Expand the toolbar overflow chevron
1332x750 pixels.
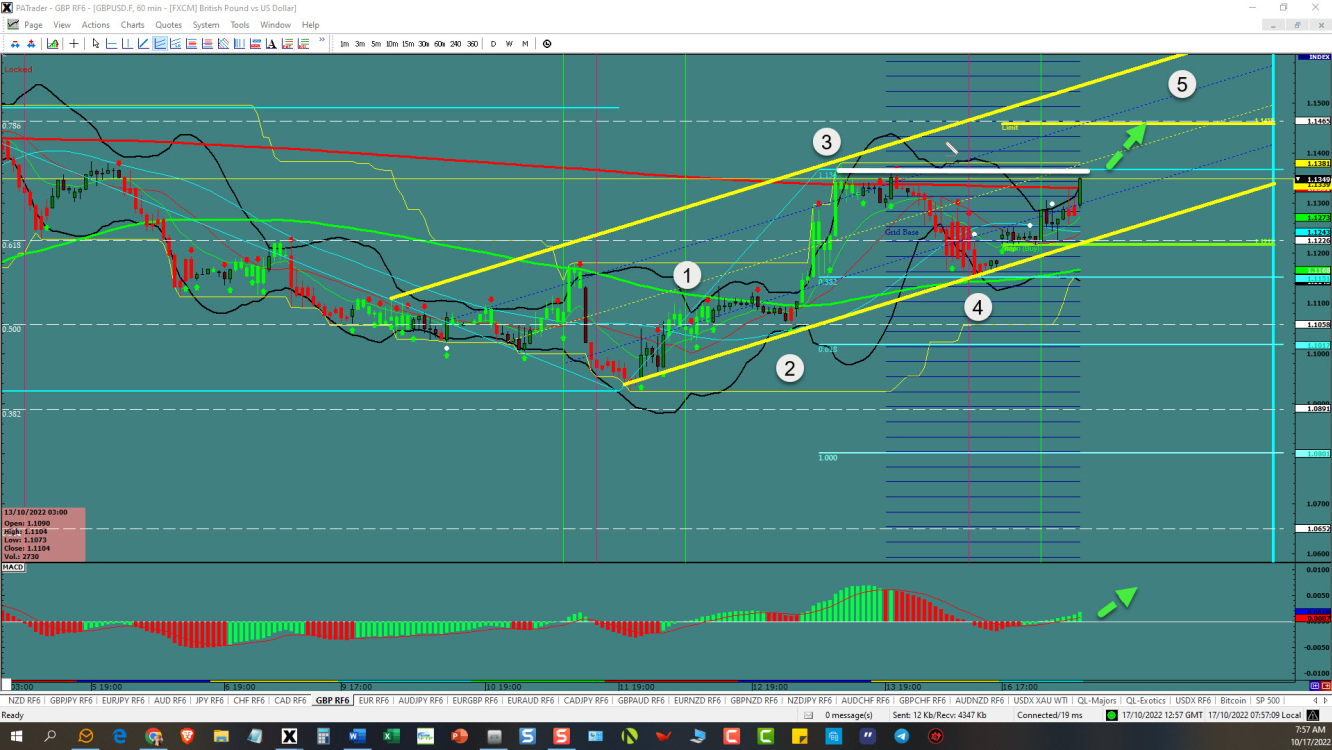322,40
